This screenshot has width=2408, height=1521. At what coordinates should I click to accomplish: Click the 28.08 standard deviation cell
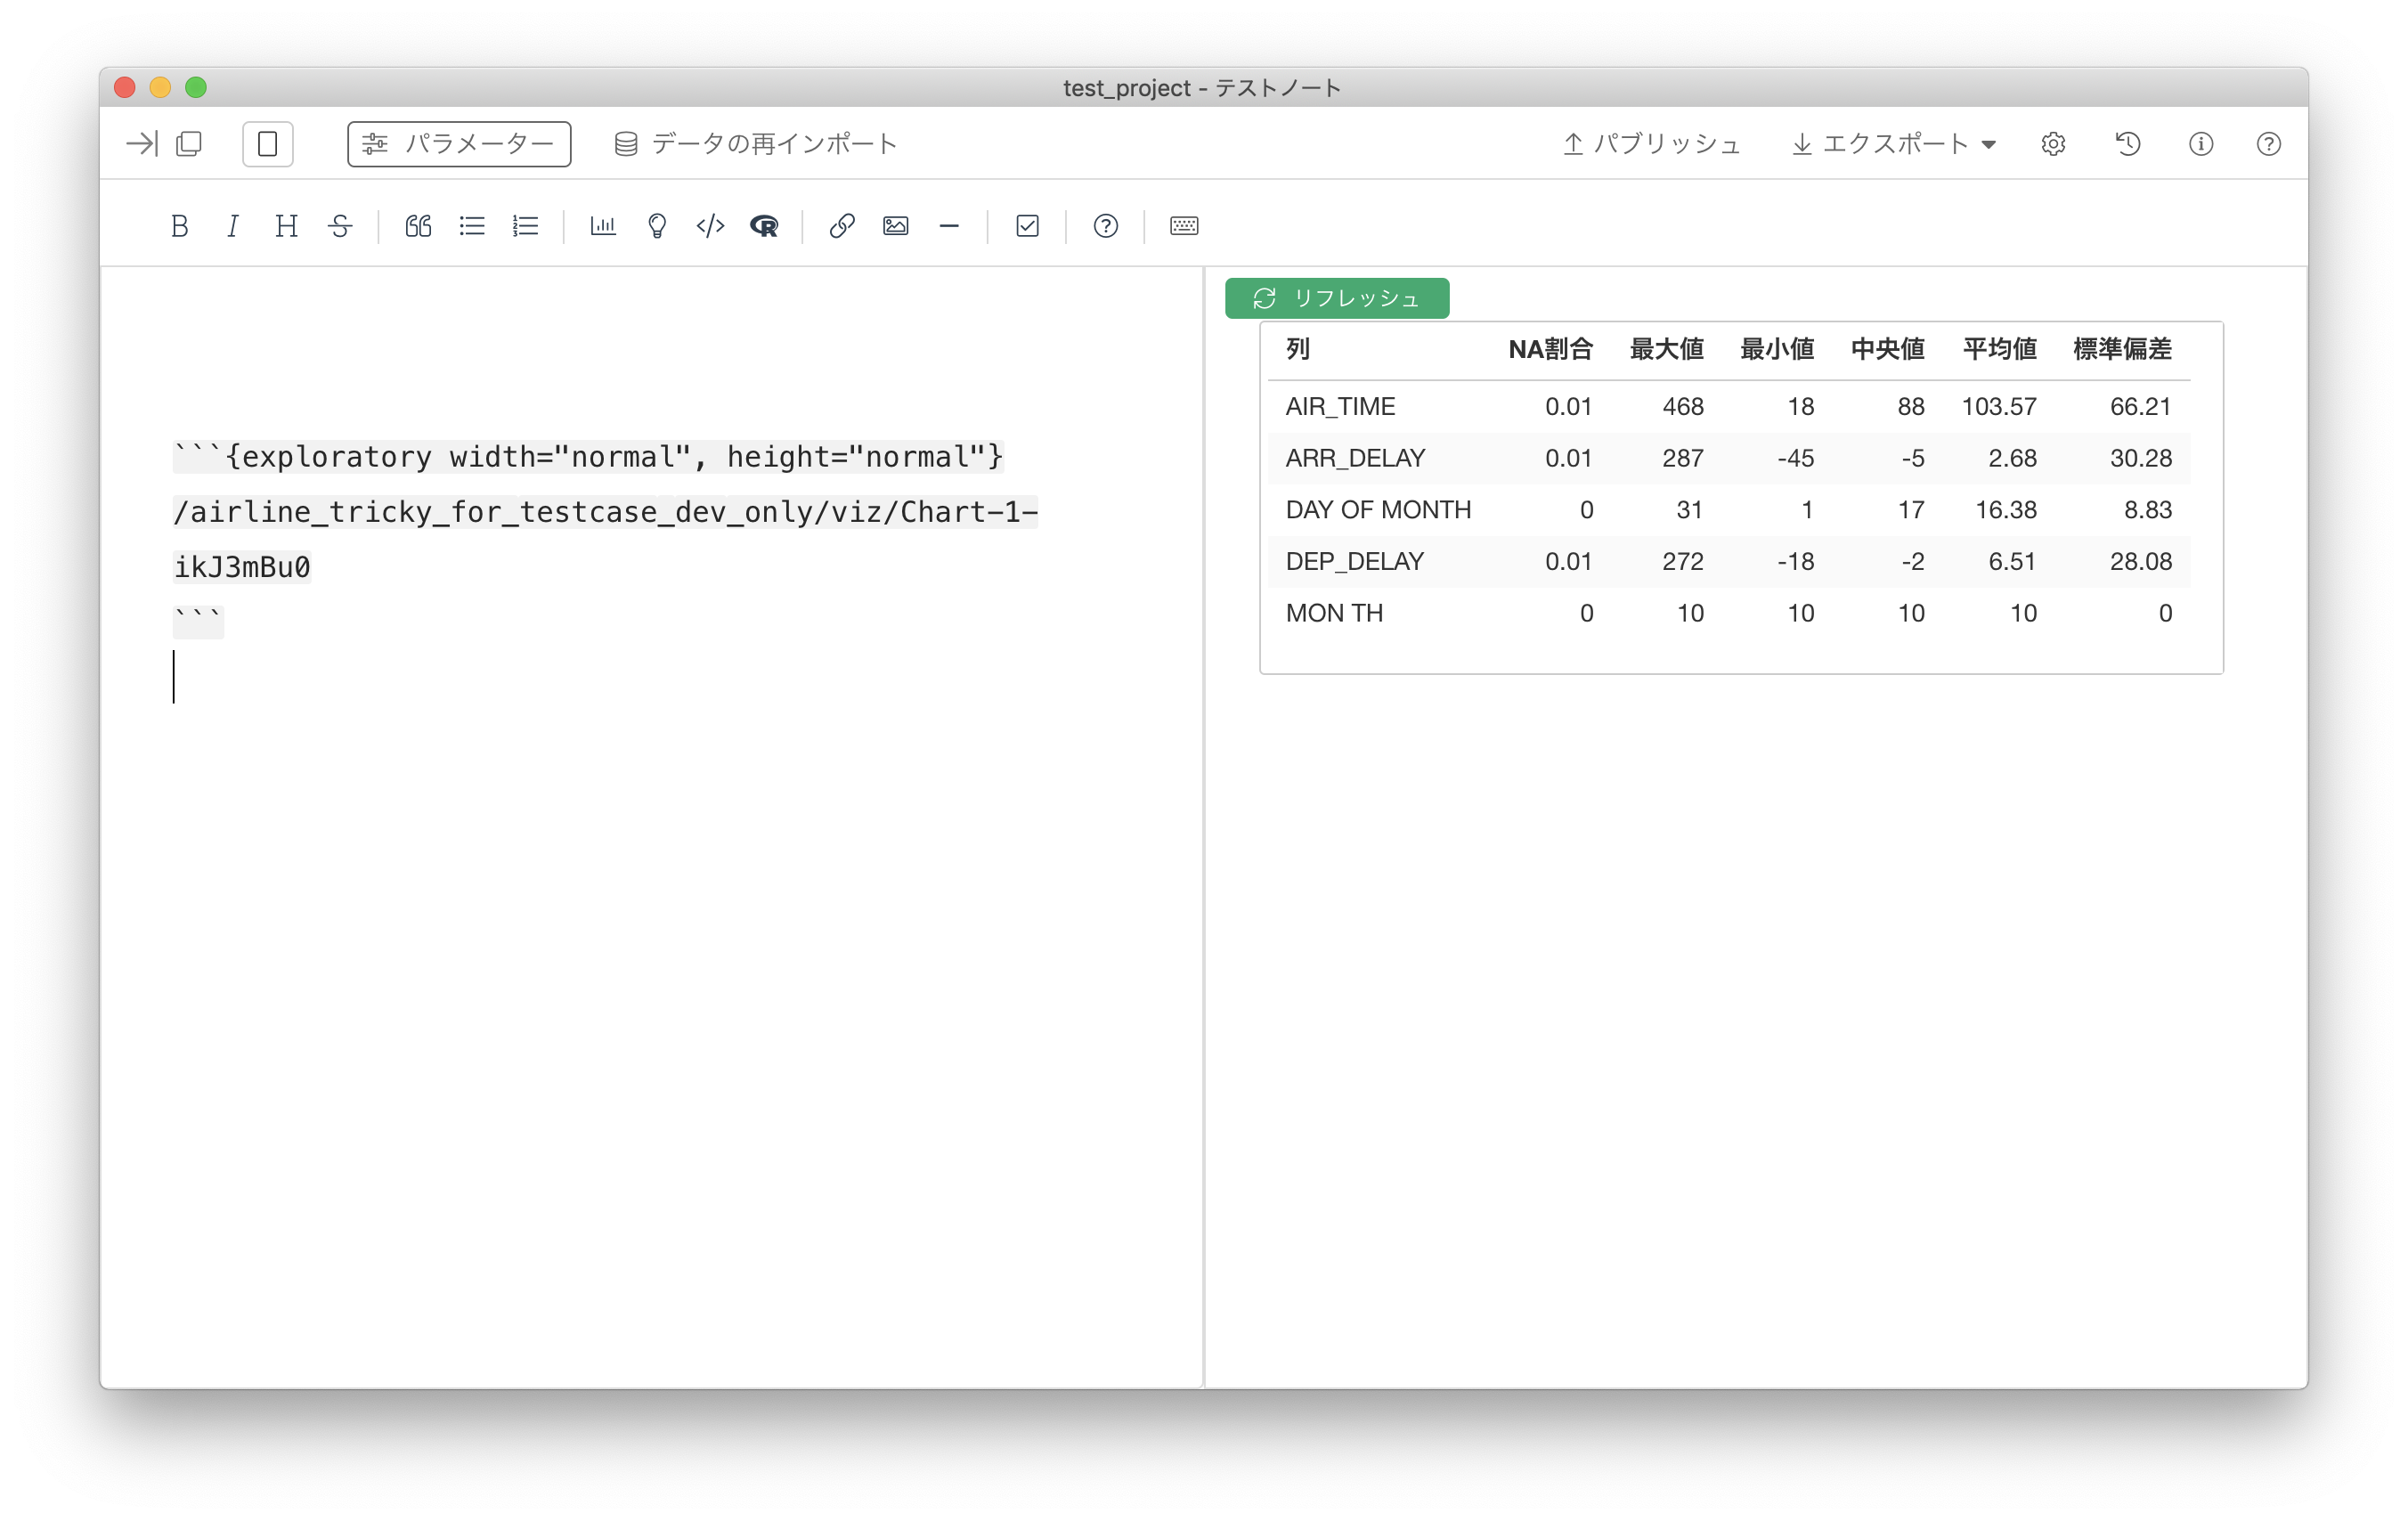2140,562
